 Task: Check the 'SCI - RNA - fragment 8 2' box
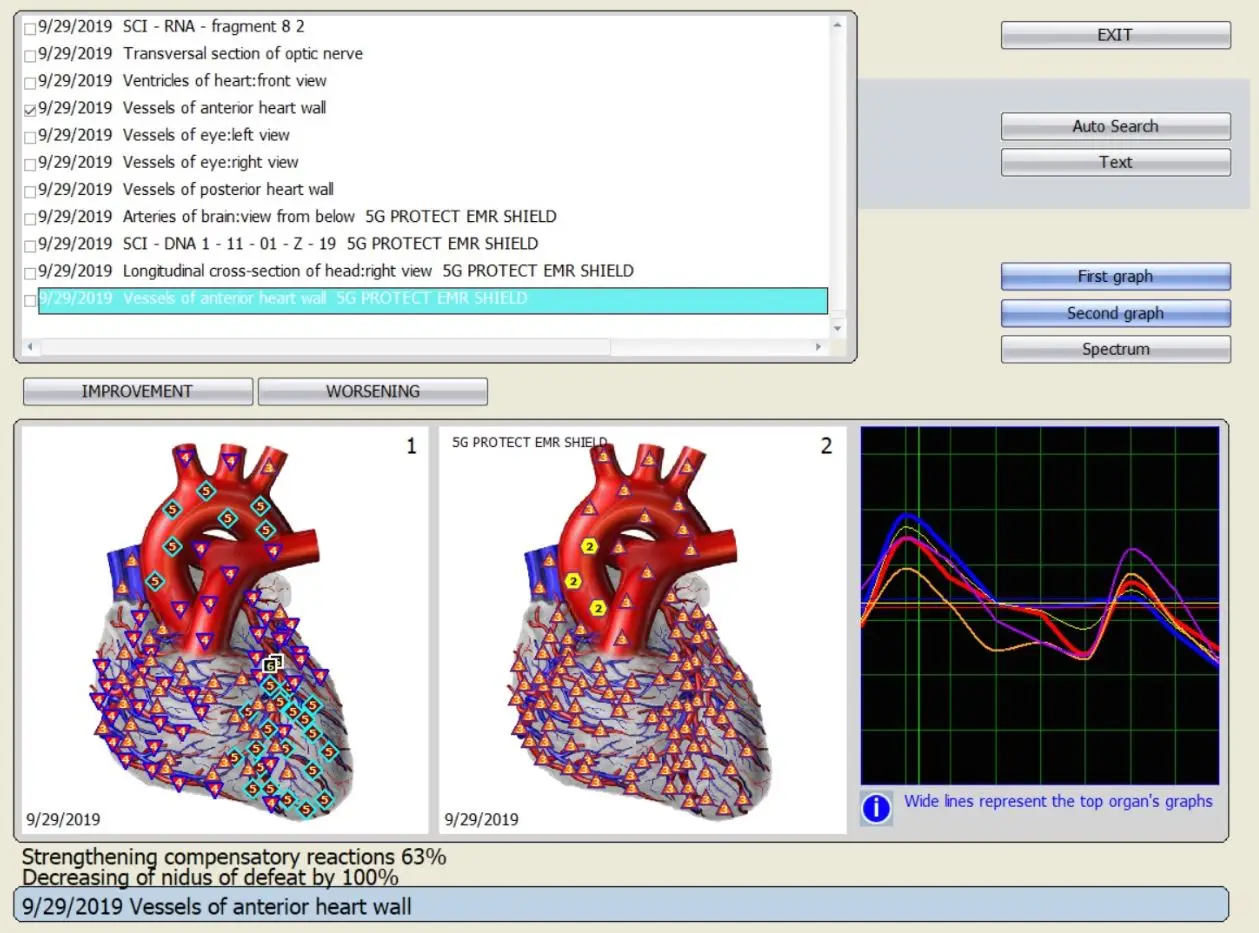pos(30,28)
